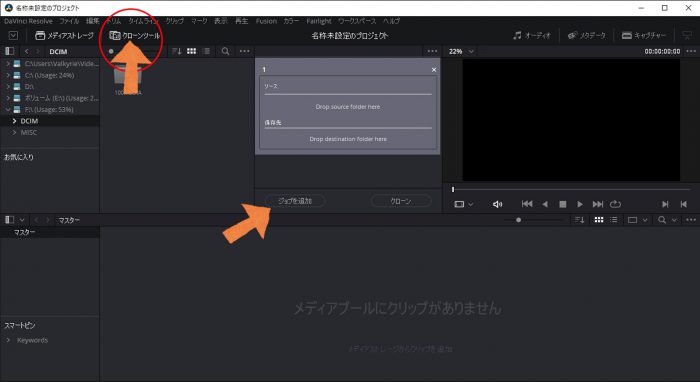The image size is (700, 382).
Task: Close clone job 1 with the X
Action: (433, 70)
